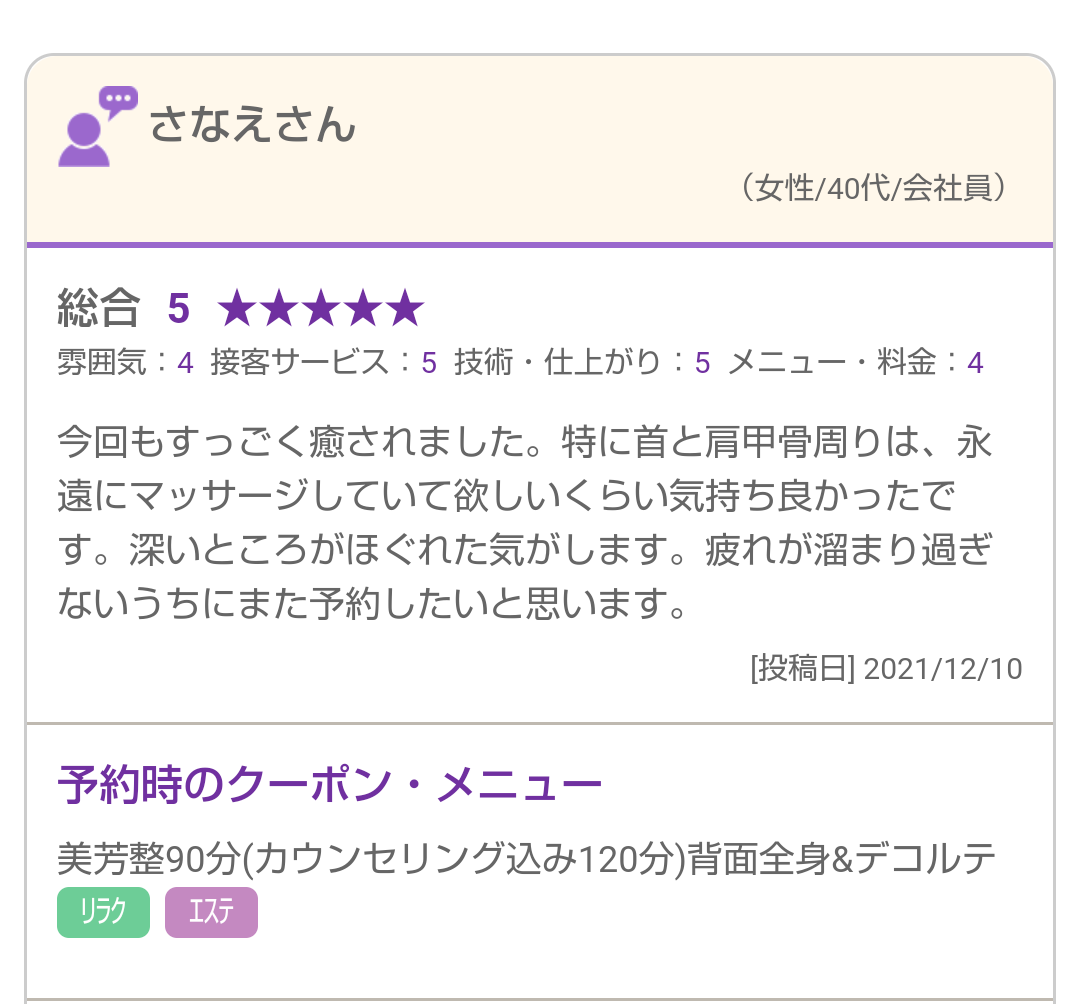This screenshot has height=1004, width=1080.
Task: Tap the green リラク tag
Action: pos(103,912)
